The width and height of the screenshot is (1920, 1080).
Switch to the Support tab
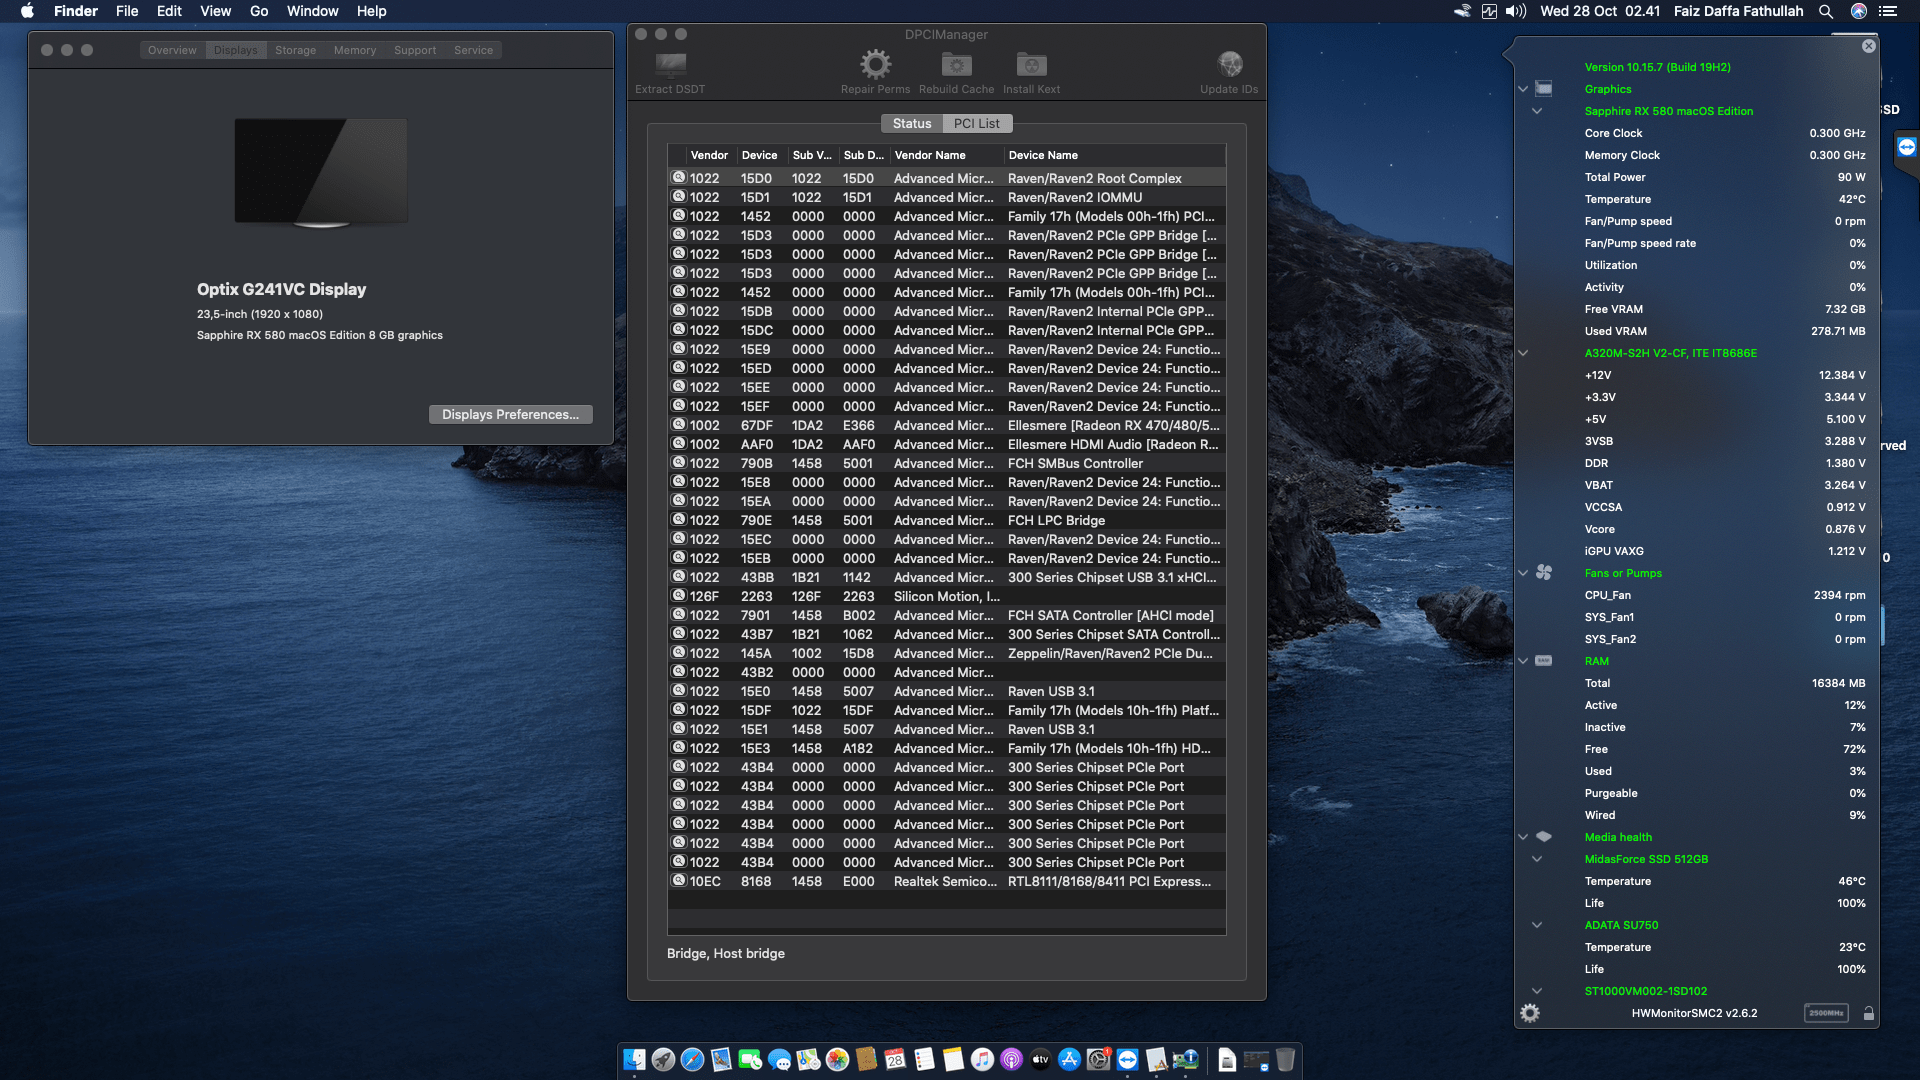click(x=415, y=50)
